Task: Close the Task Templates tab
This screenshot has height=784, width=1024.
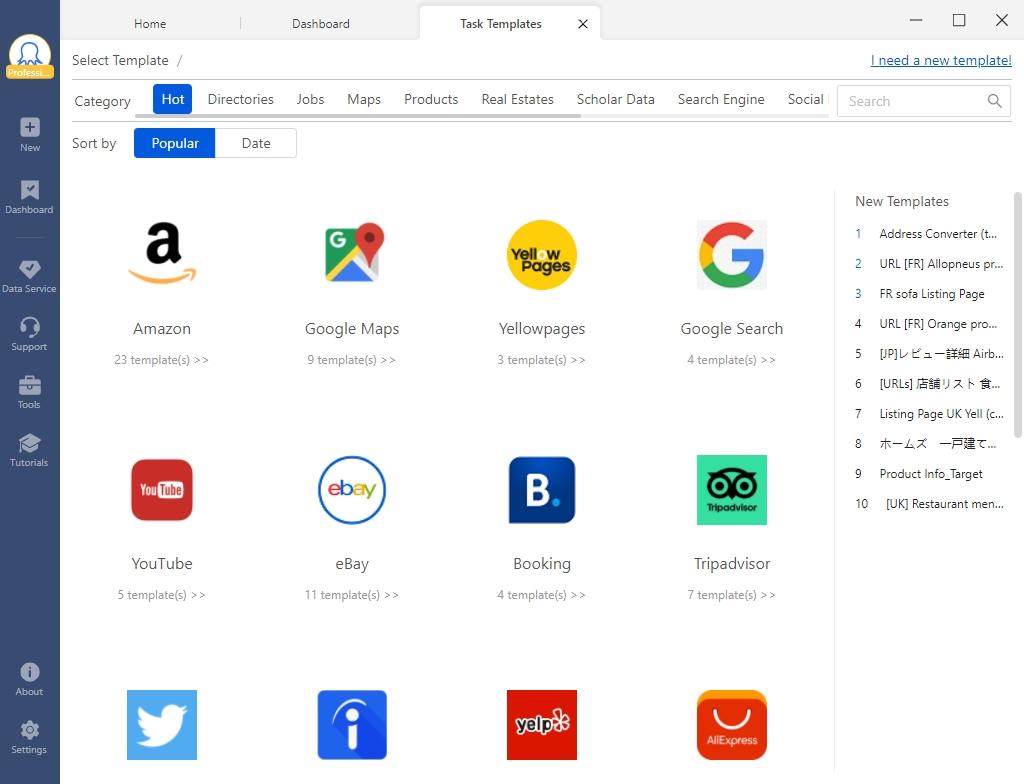Action: coord(583,24)
